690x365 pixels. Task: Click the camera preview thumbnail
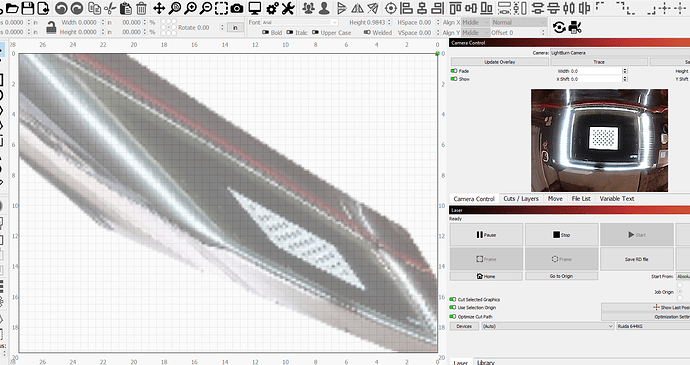click(x=599, y=140)
